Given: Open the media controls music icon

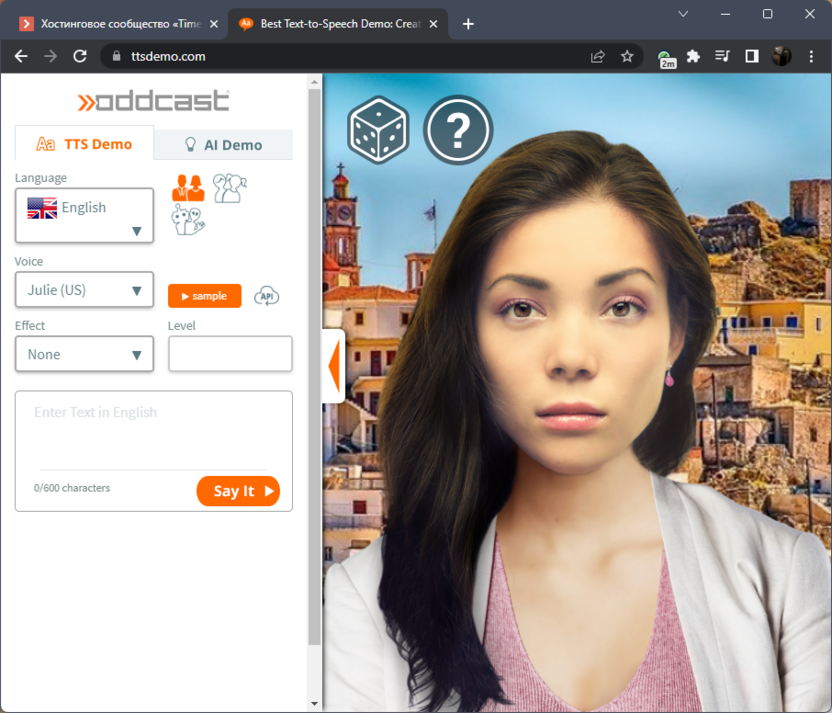Looking at the screenshot, I should click(x=722, y=56).
